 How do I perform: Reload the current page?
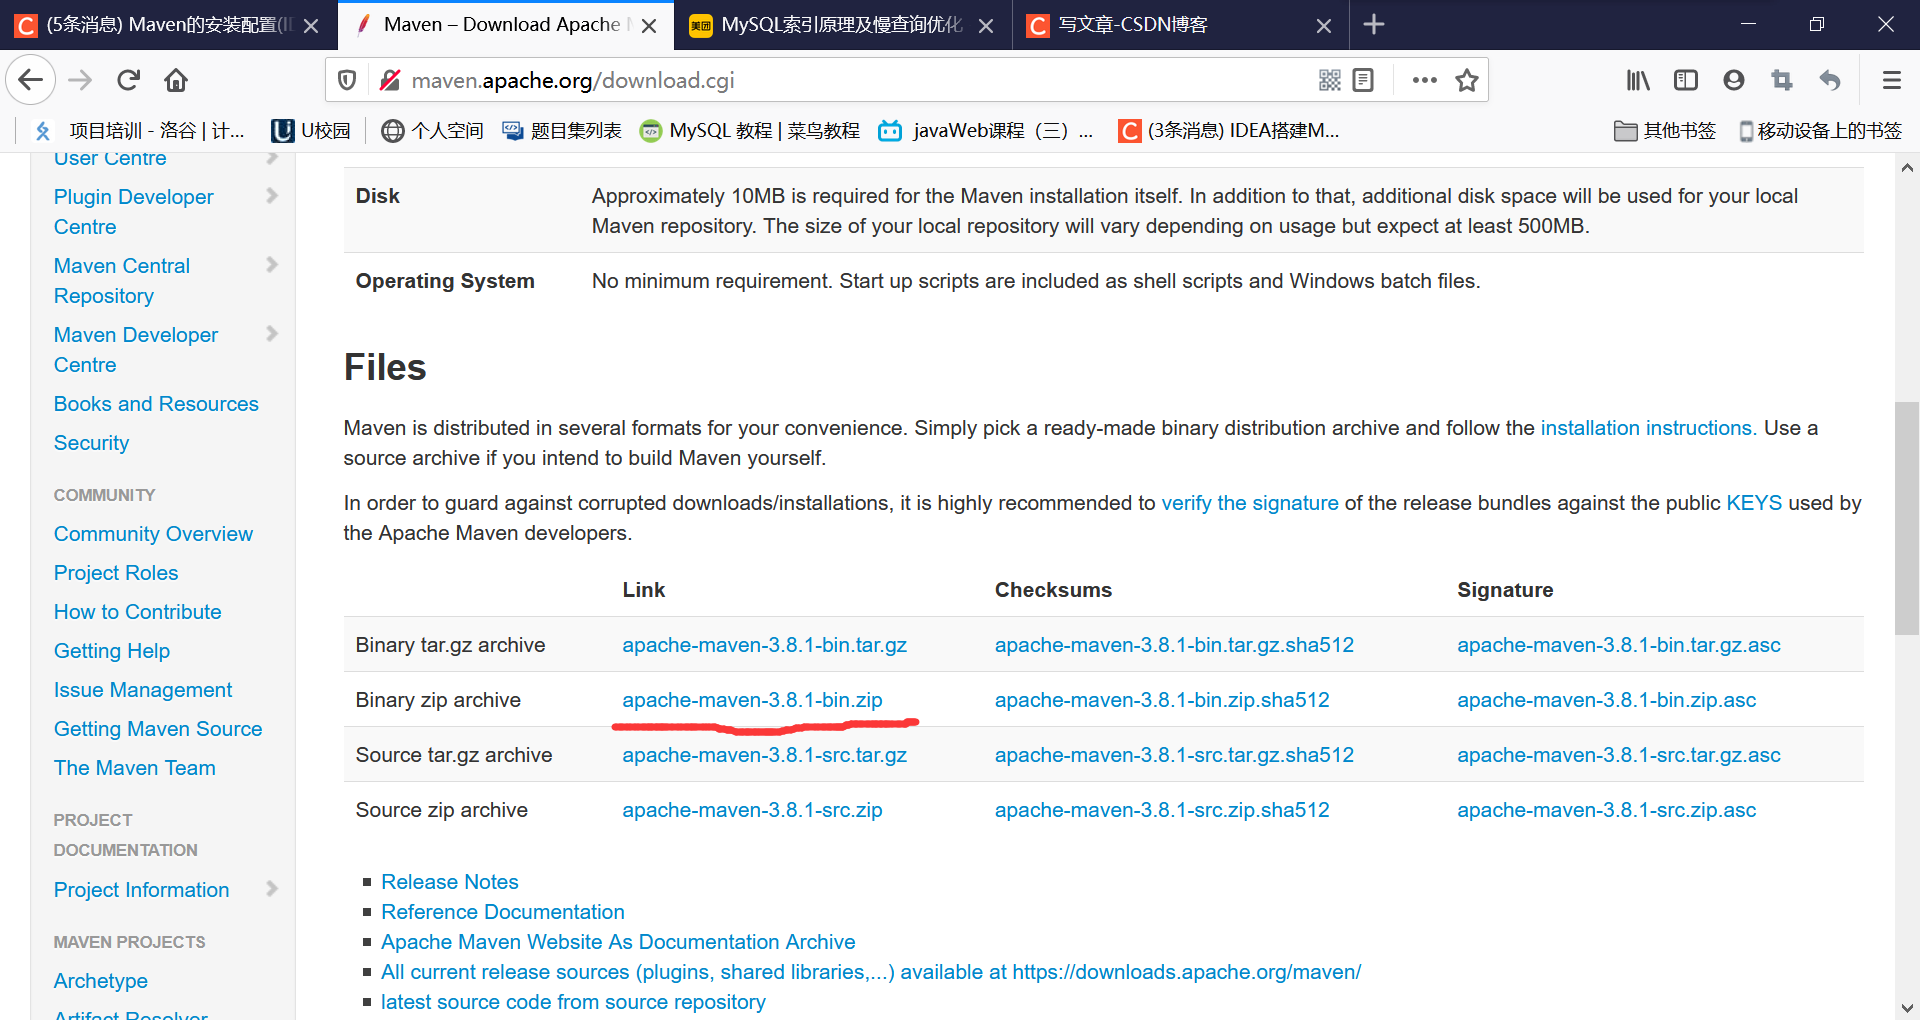click(128, 80)
